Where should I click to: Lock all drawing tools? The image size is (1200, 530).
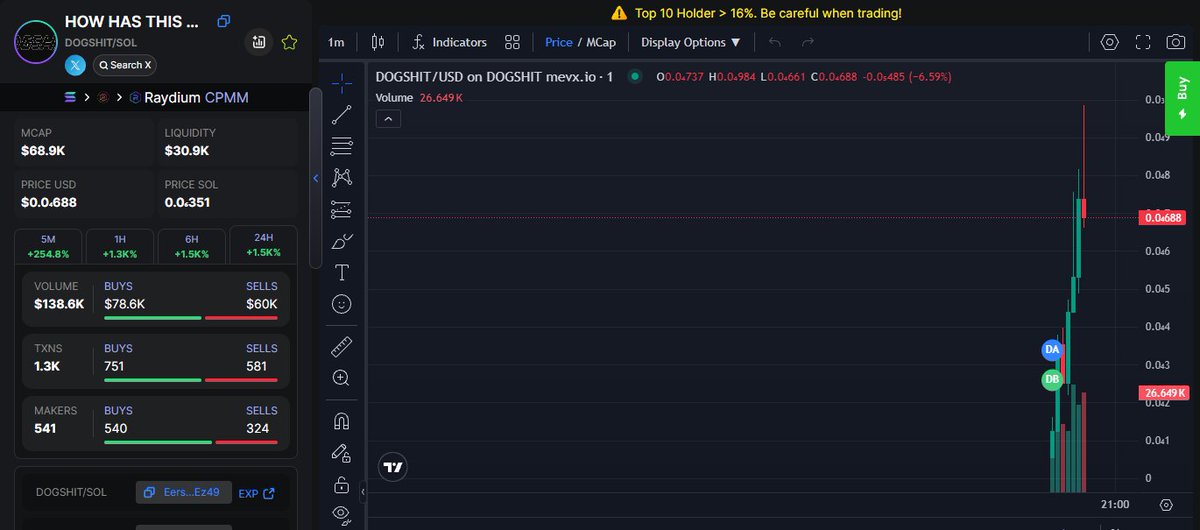[341, 485]
